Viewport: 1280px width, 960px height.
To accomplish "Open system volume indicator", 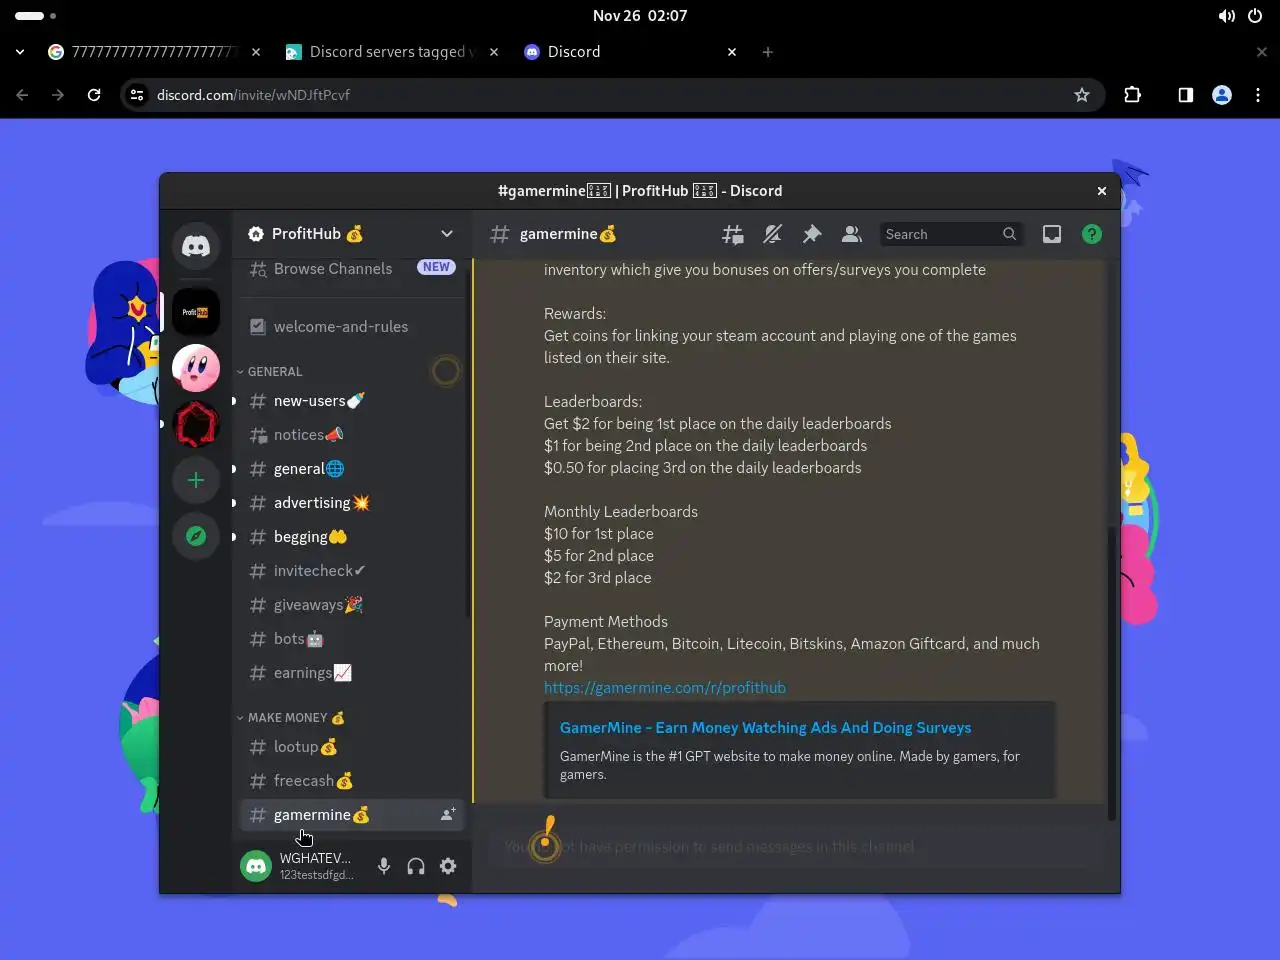I will tap(1226, 16).
